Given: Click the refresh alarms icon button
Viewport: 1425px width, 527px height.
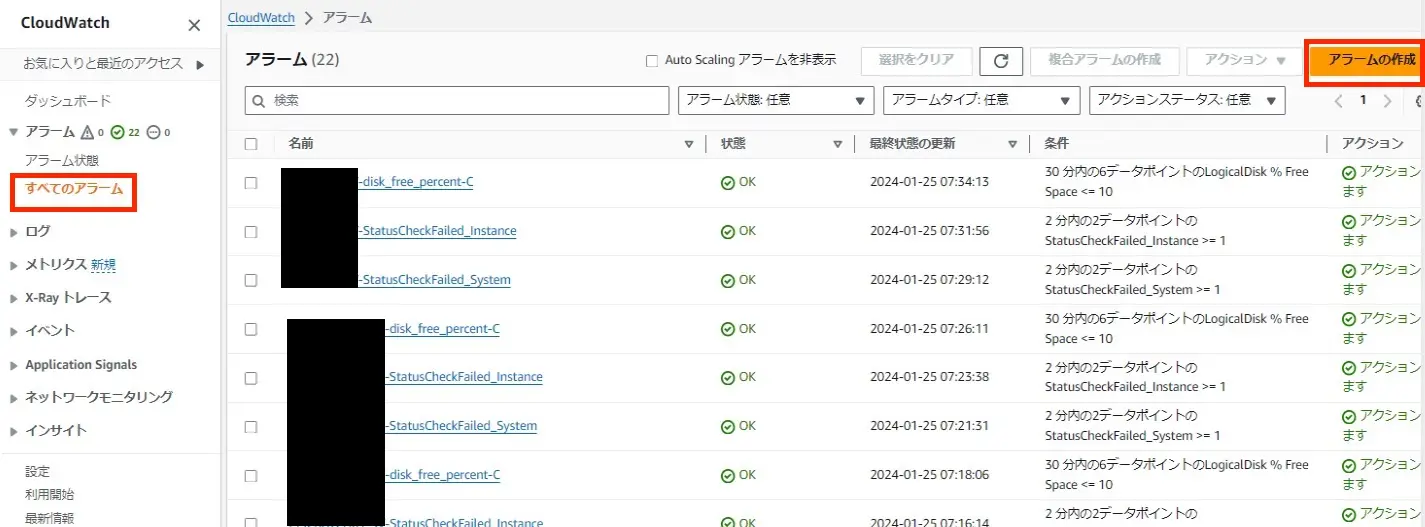Looking at the screenshot, I should (1000, 61).
